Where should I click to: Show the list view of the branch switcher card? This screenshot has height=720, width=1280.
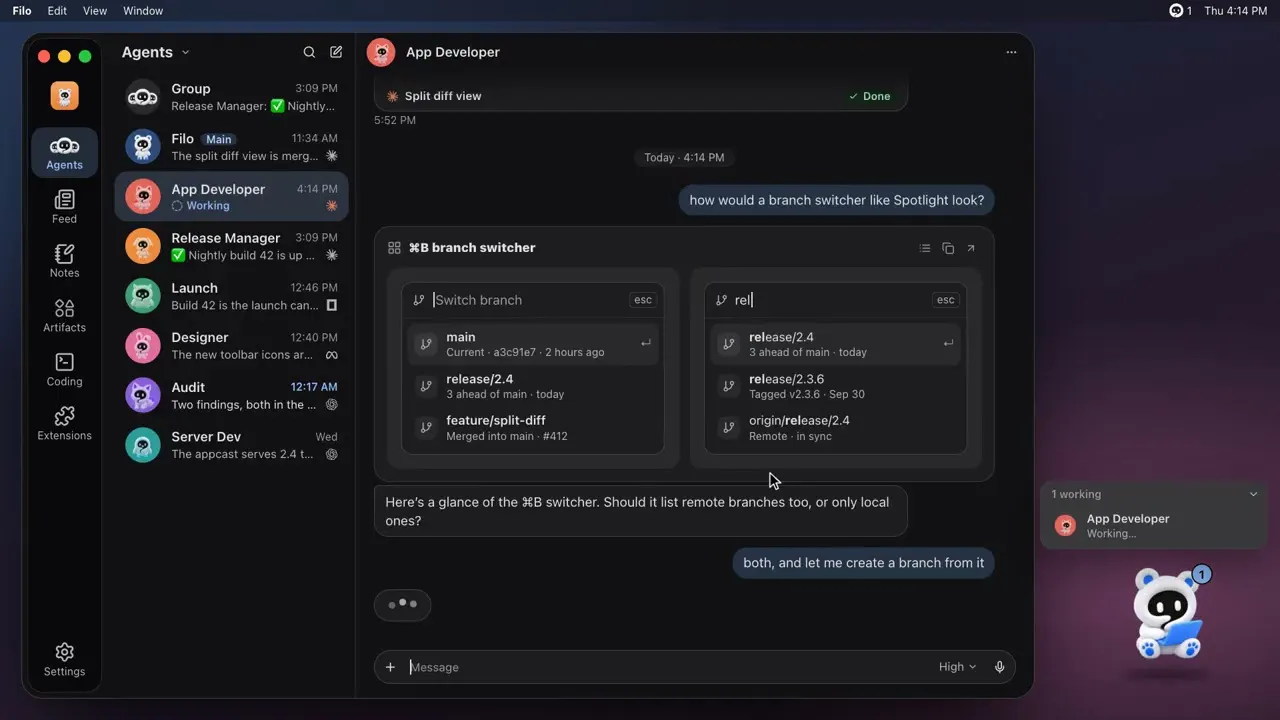tap(925, 248)
